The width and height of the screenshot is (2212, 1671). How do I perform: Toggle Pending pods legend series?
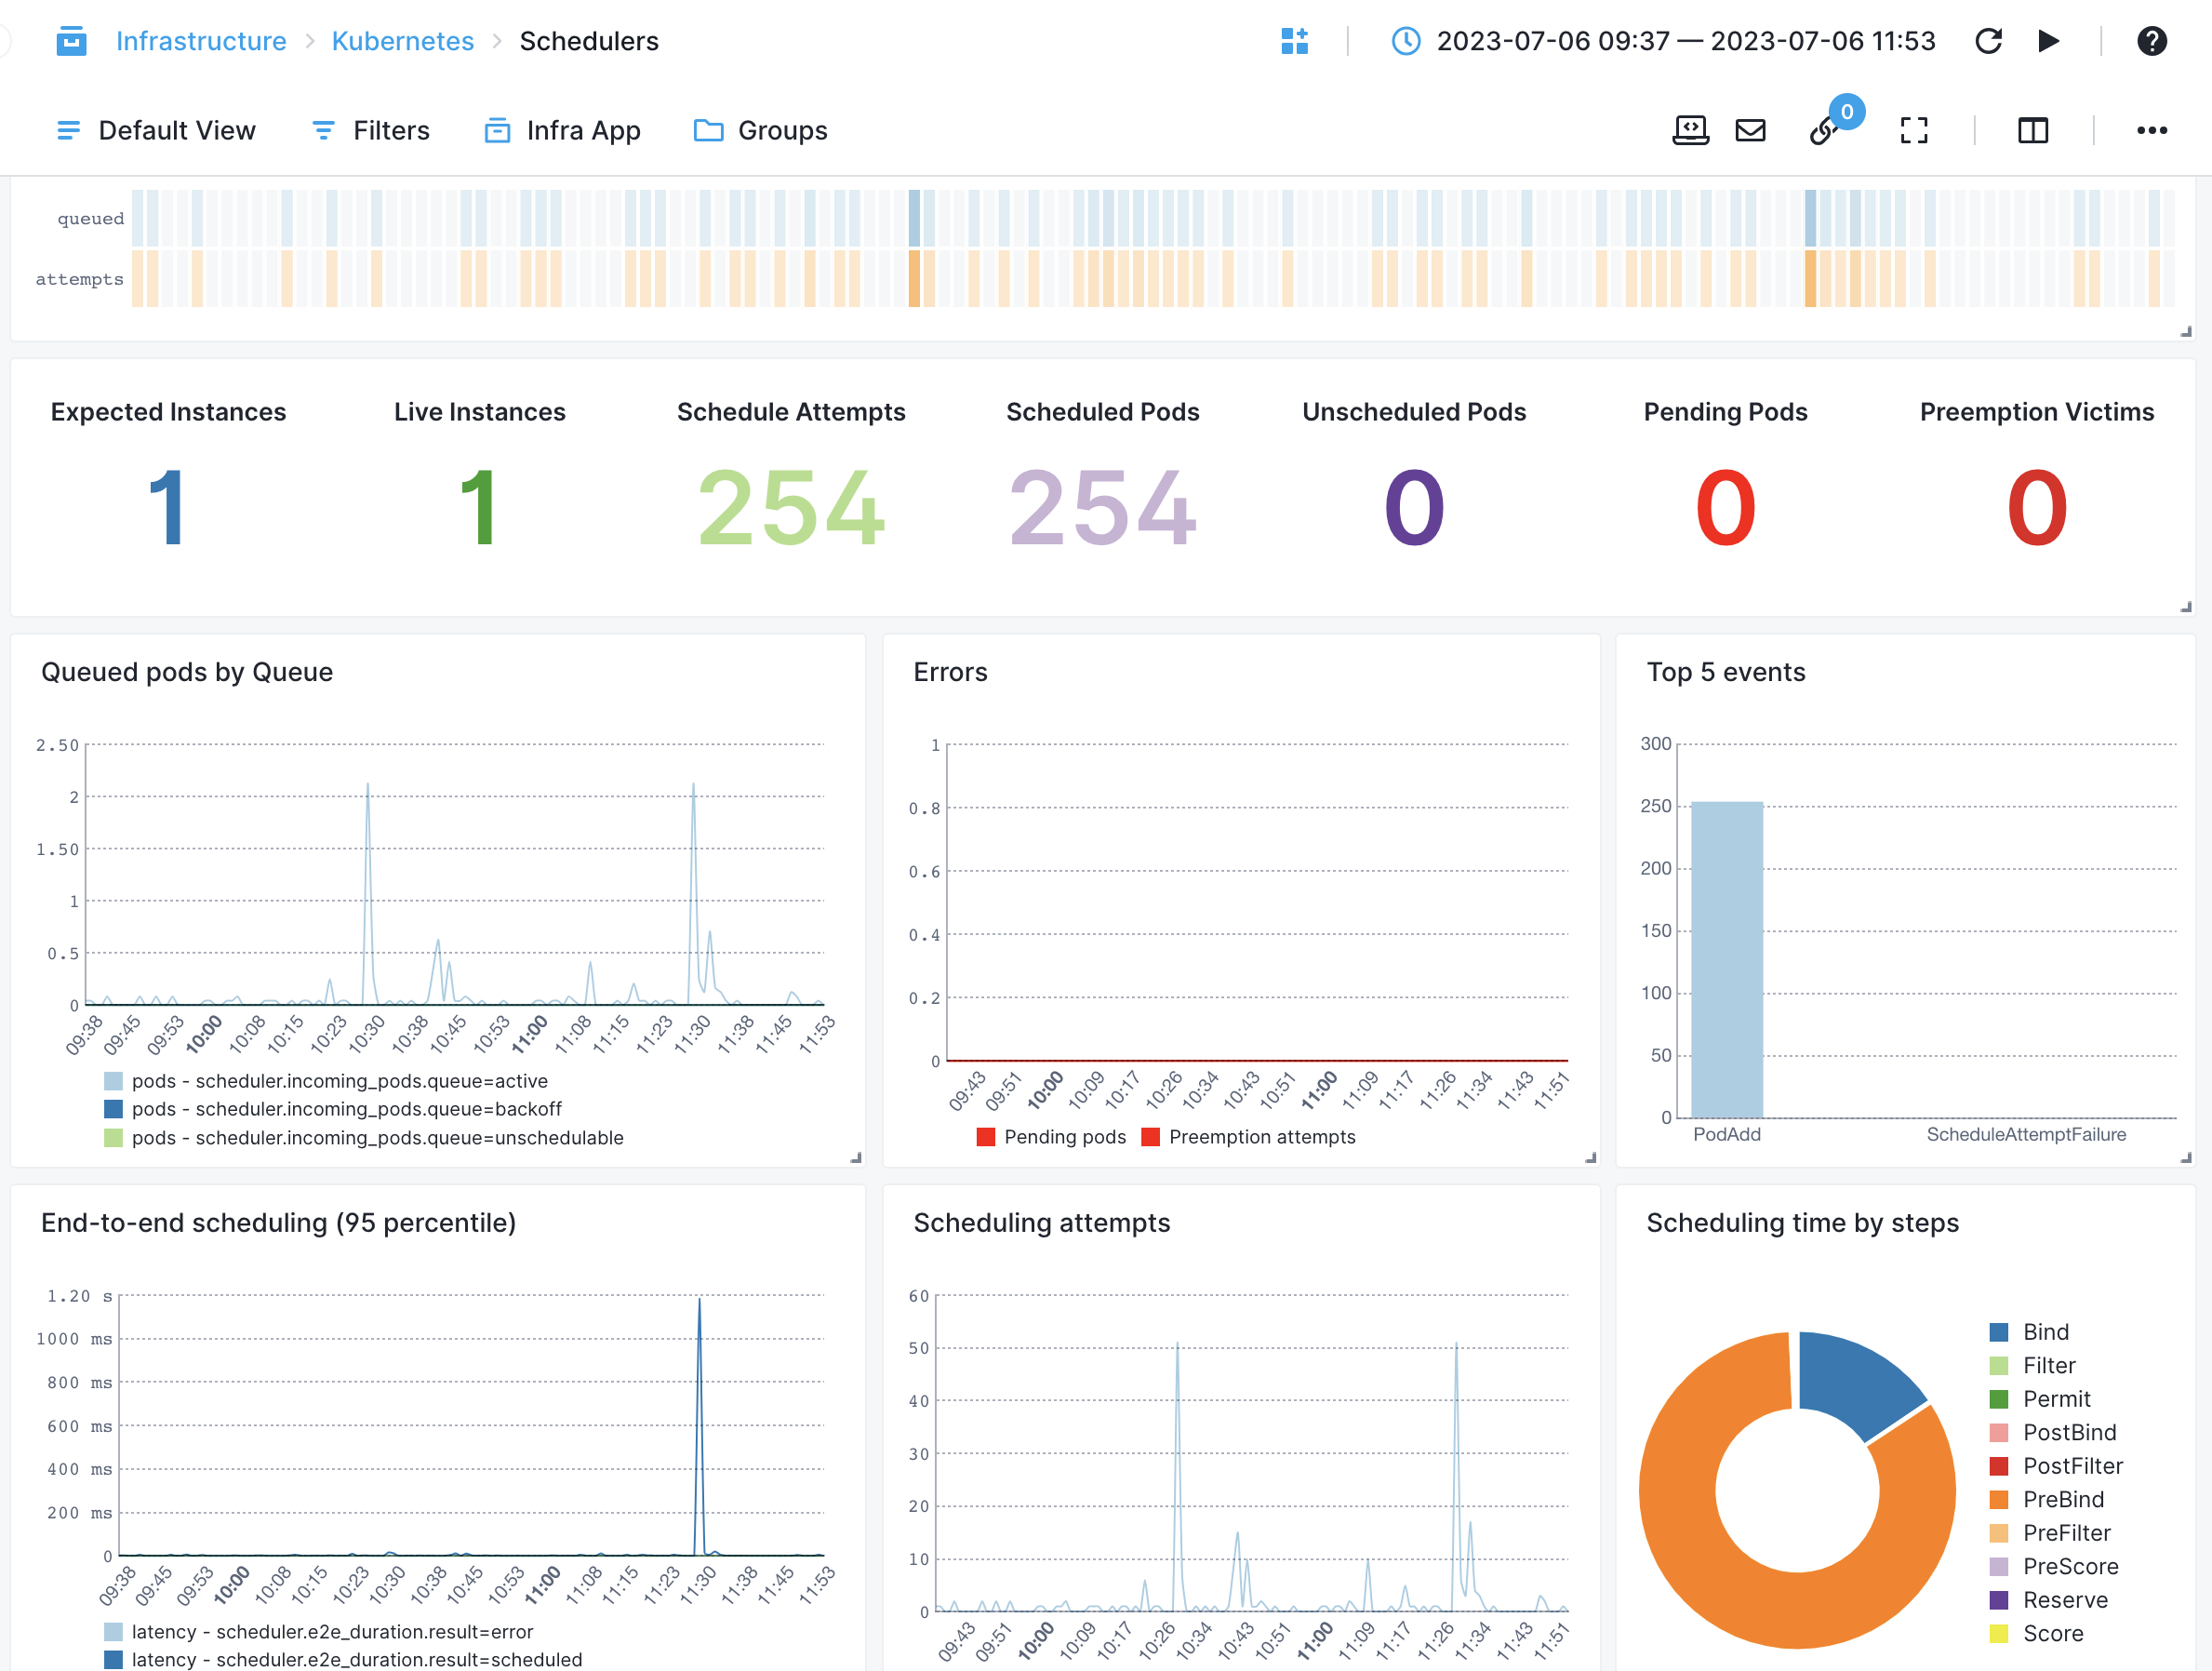(x=1051, y=1137)
